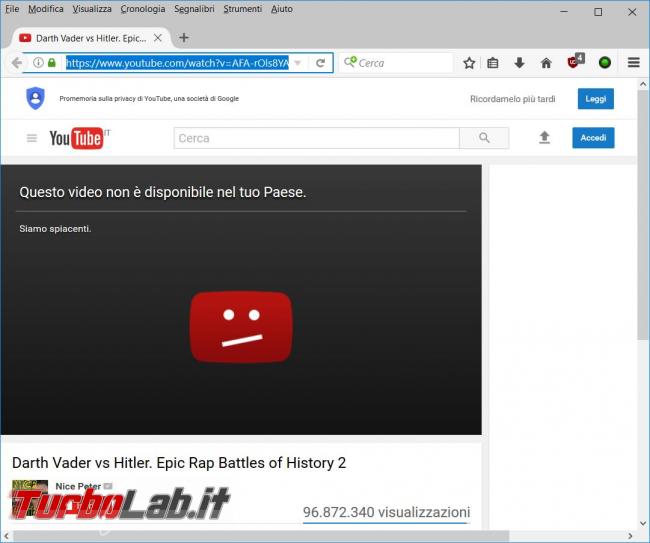Click the search engine magnifier icon
650x543 pixels.
[350, 63]
